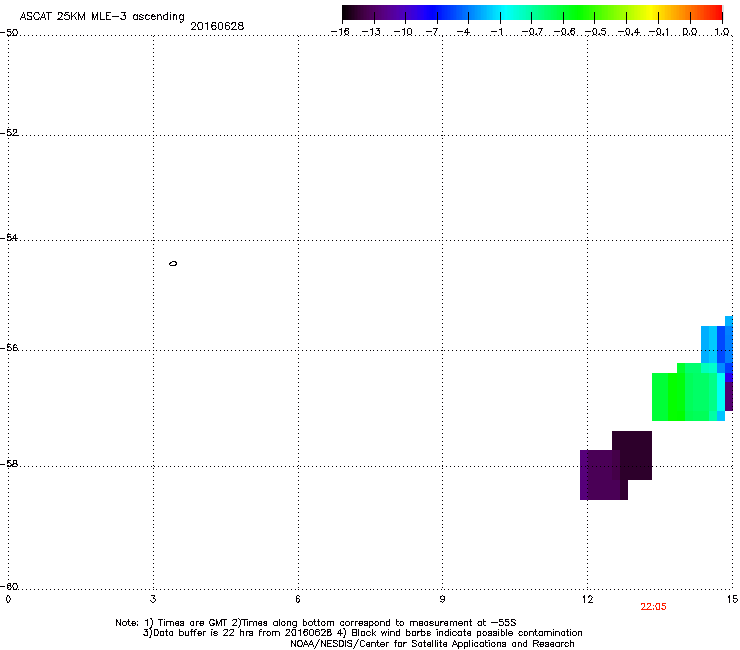The height and width of the screenshot is (650, 740).
Task: Click the color bar label '-0.1'
Action: [659, 32]
